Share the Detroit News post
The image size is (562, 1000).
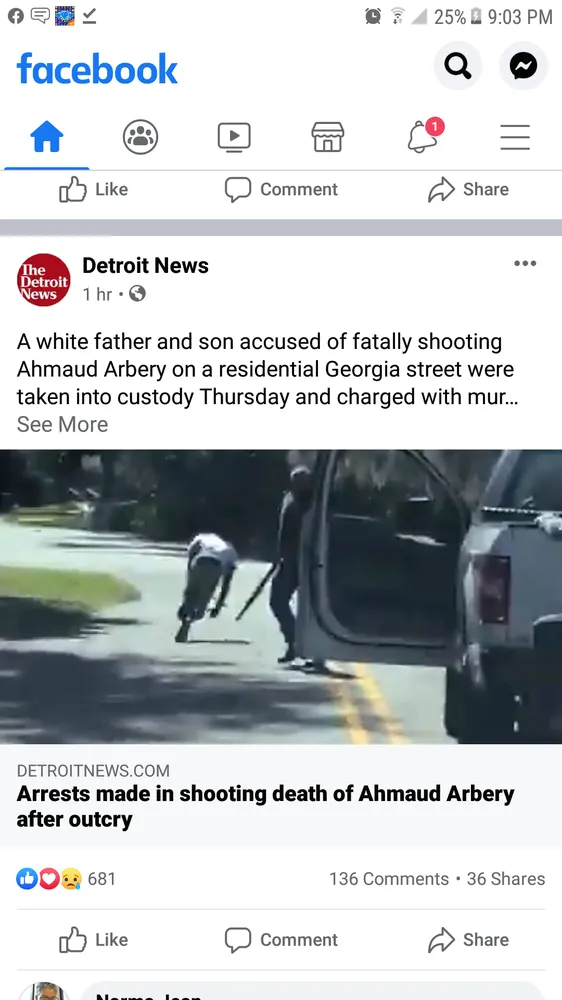468,939
